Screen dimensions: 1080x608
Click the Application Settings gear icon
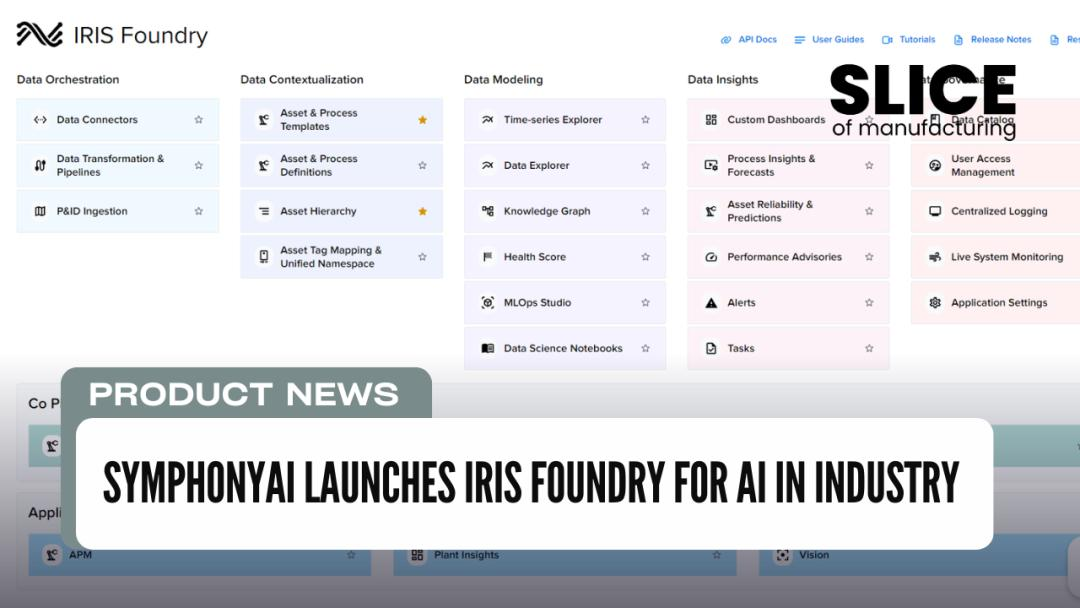tap(935, 302)
